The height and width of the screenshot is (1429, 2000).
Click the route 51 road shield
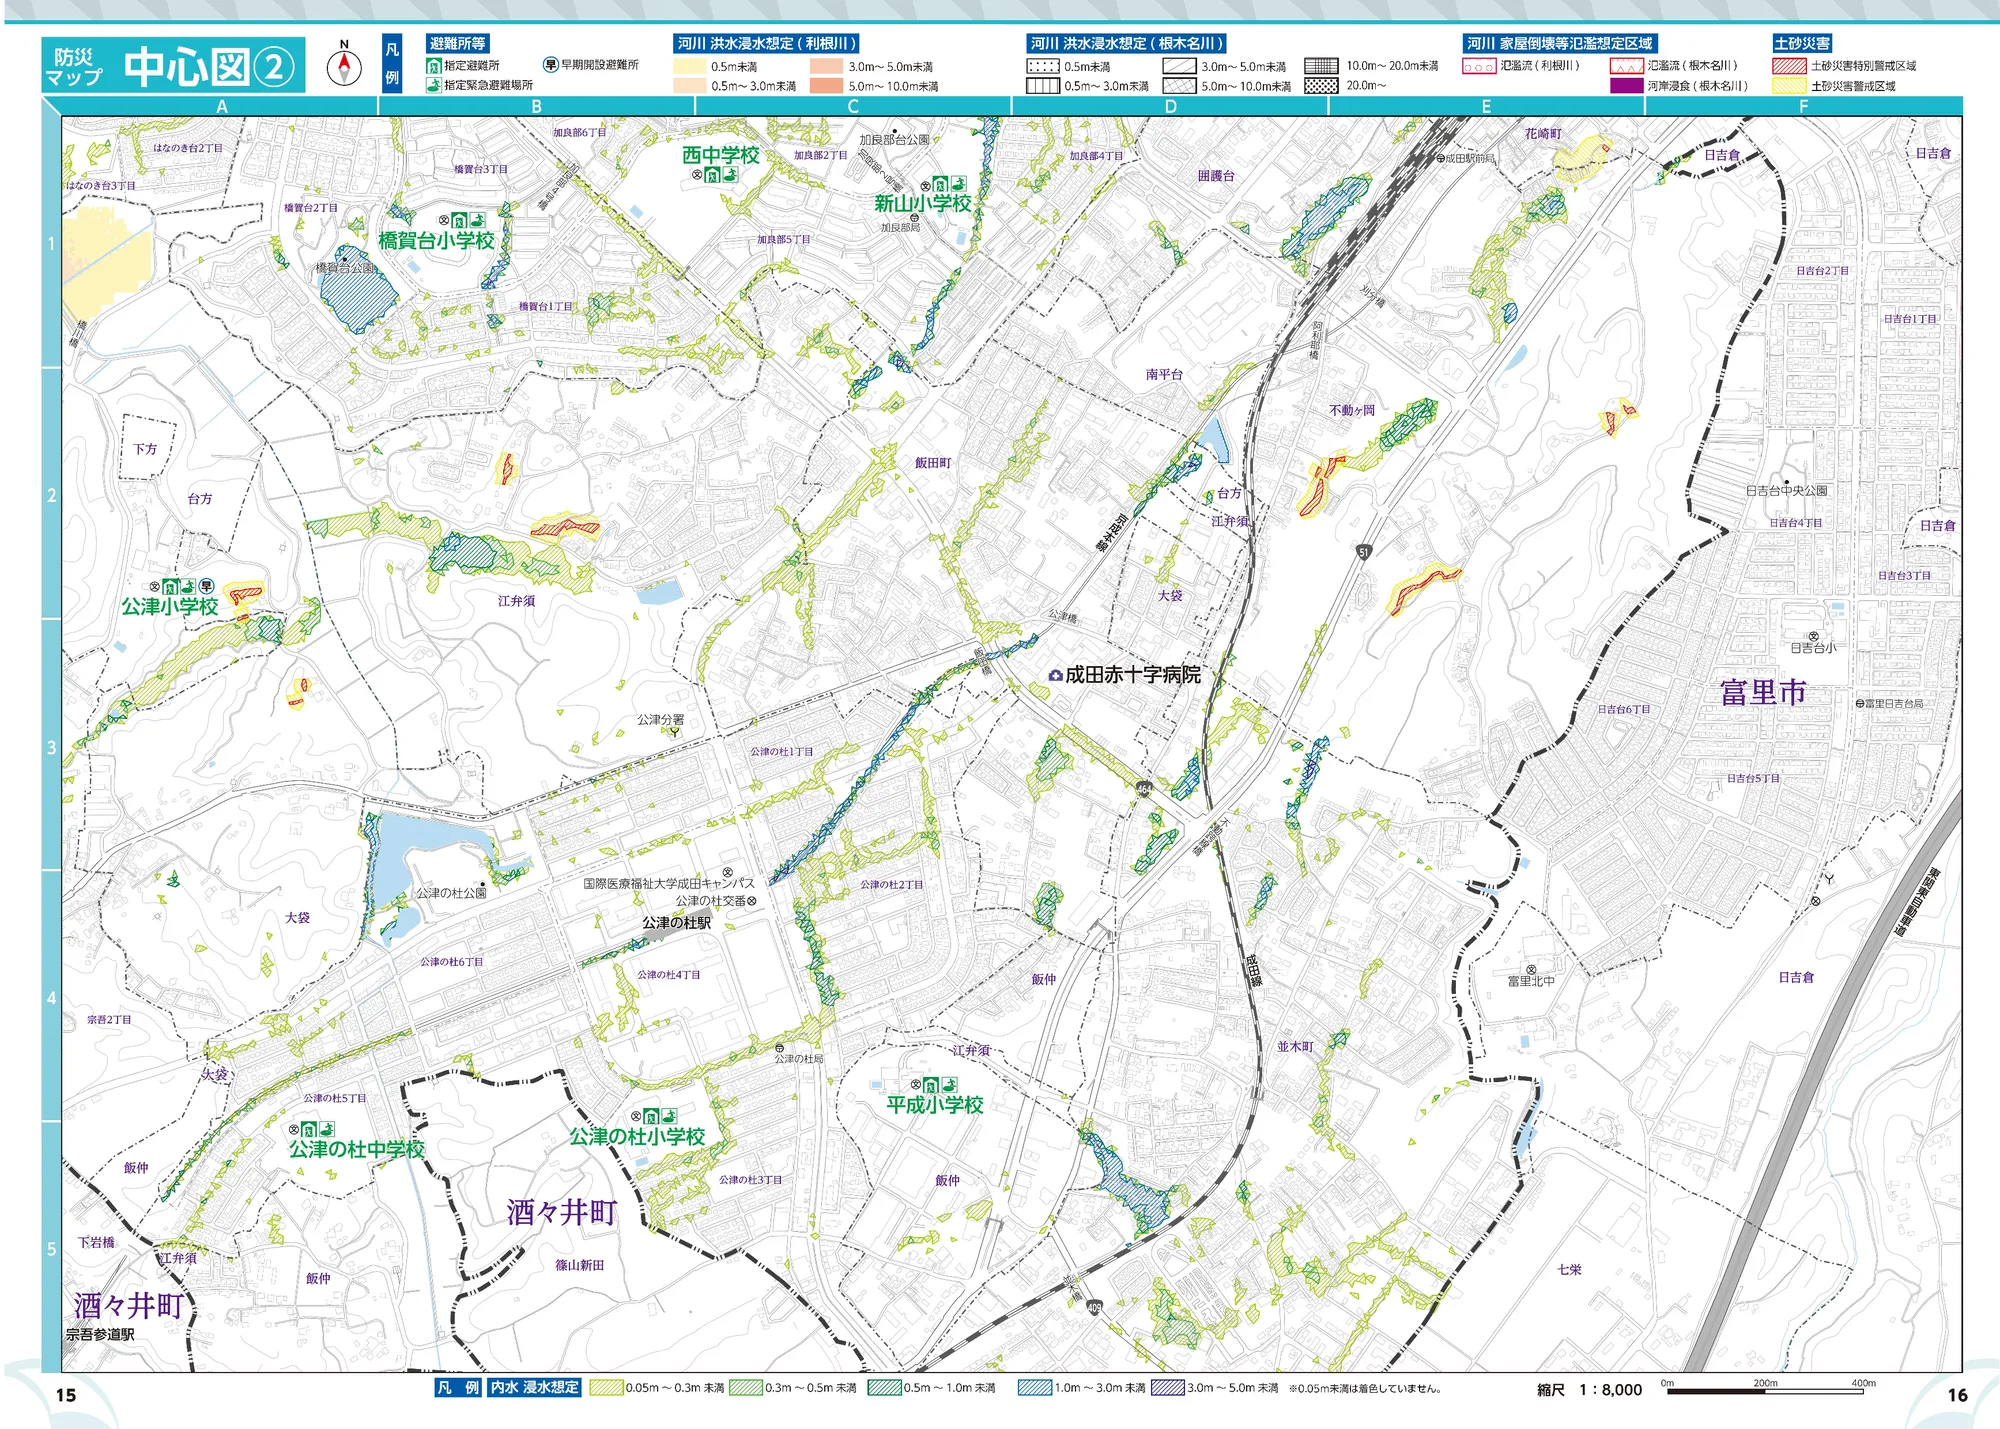(1363, 552)
